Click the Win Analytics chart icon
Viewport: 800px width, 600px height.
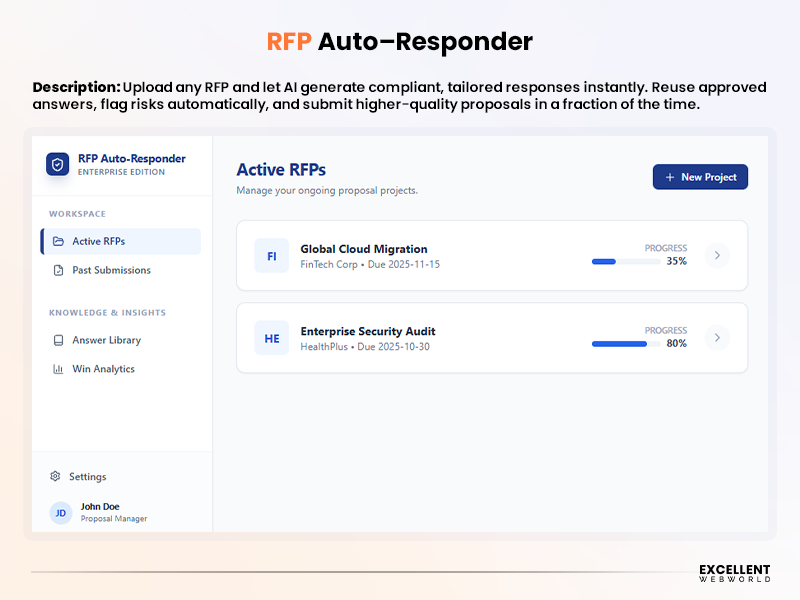58,368
